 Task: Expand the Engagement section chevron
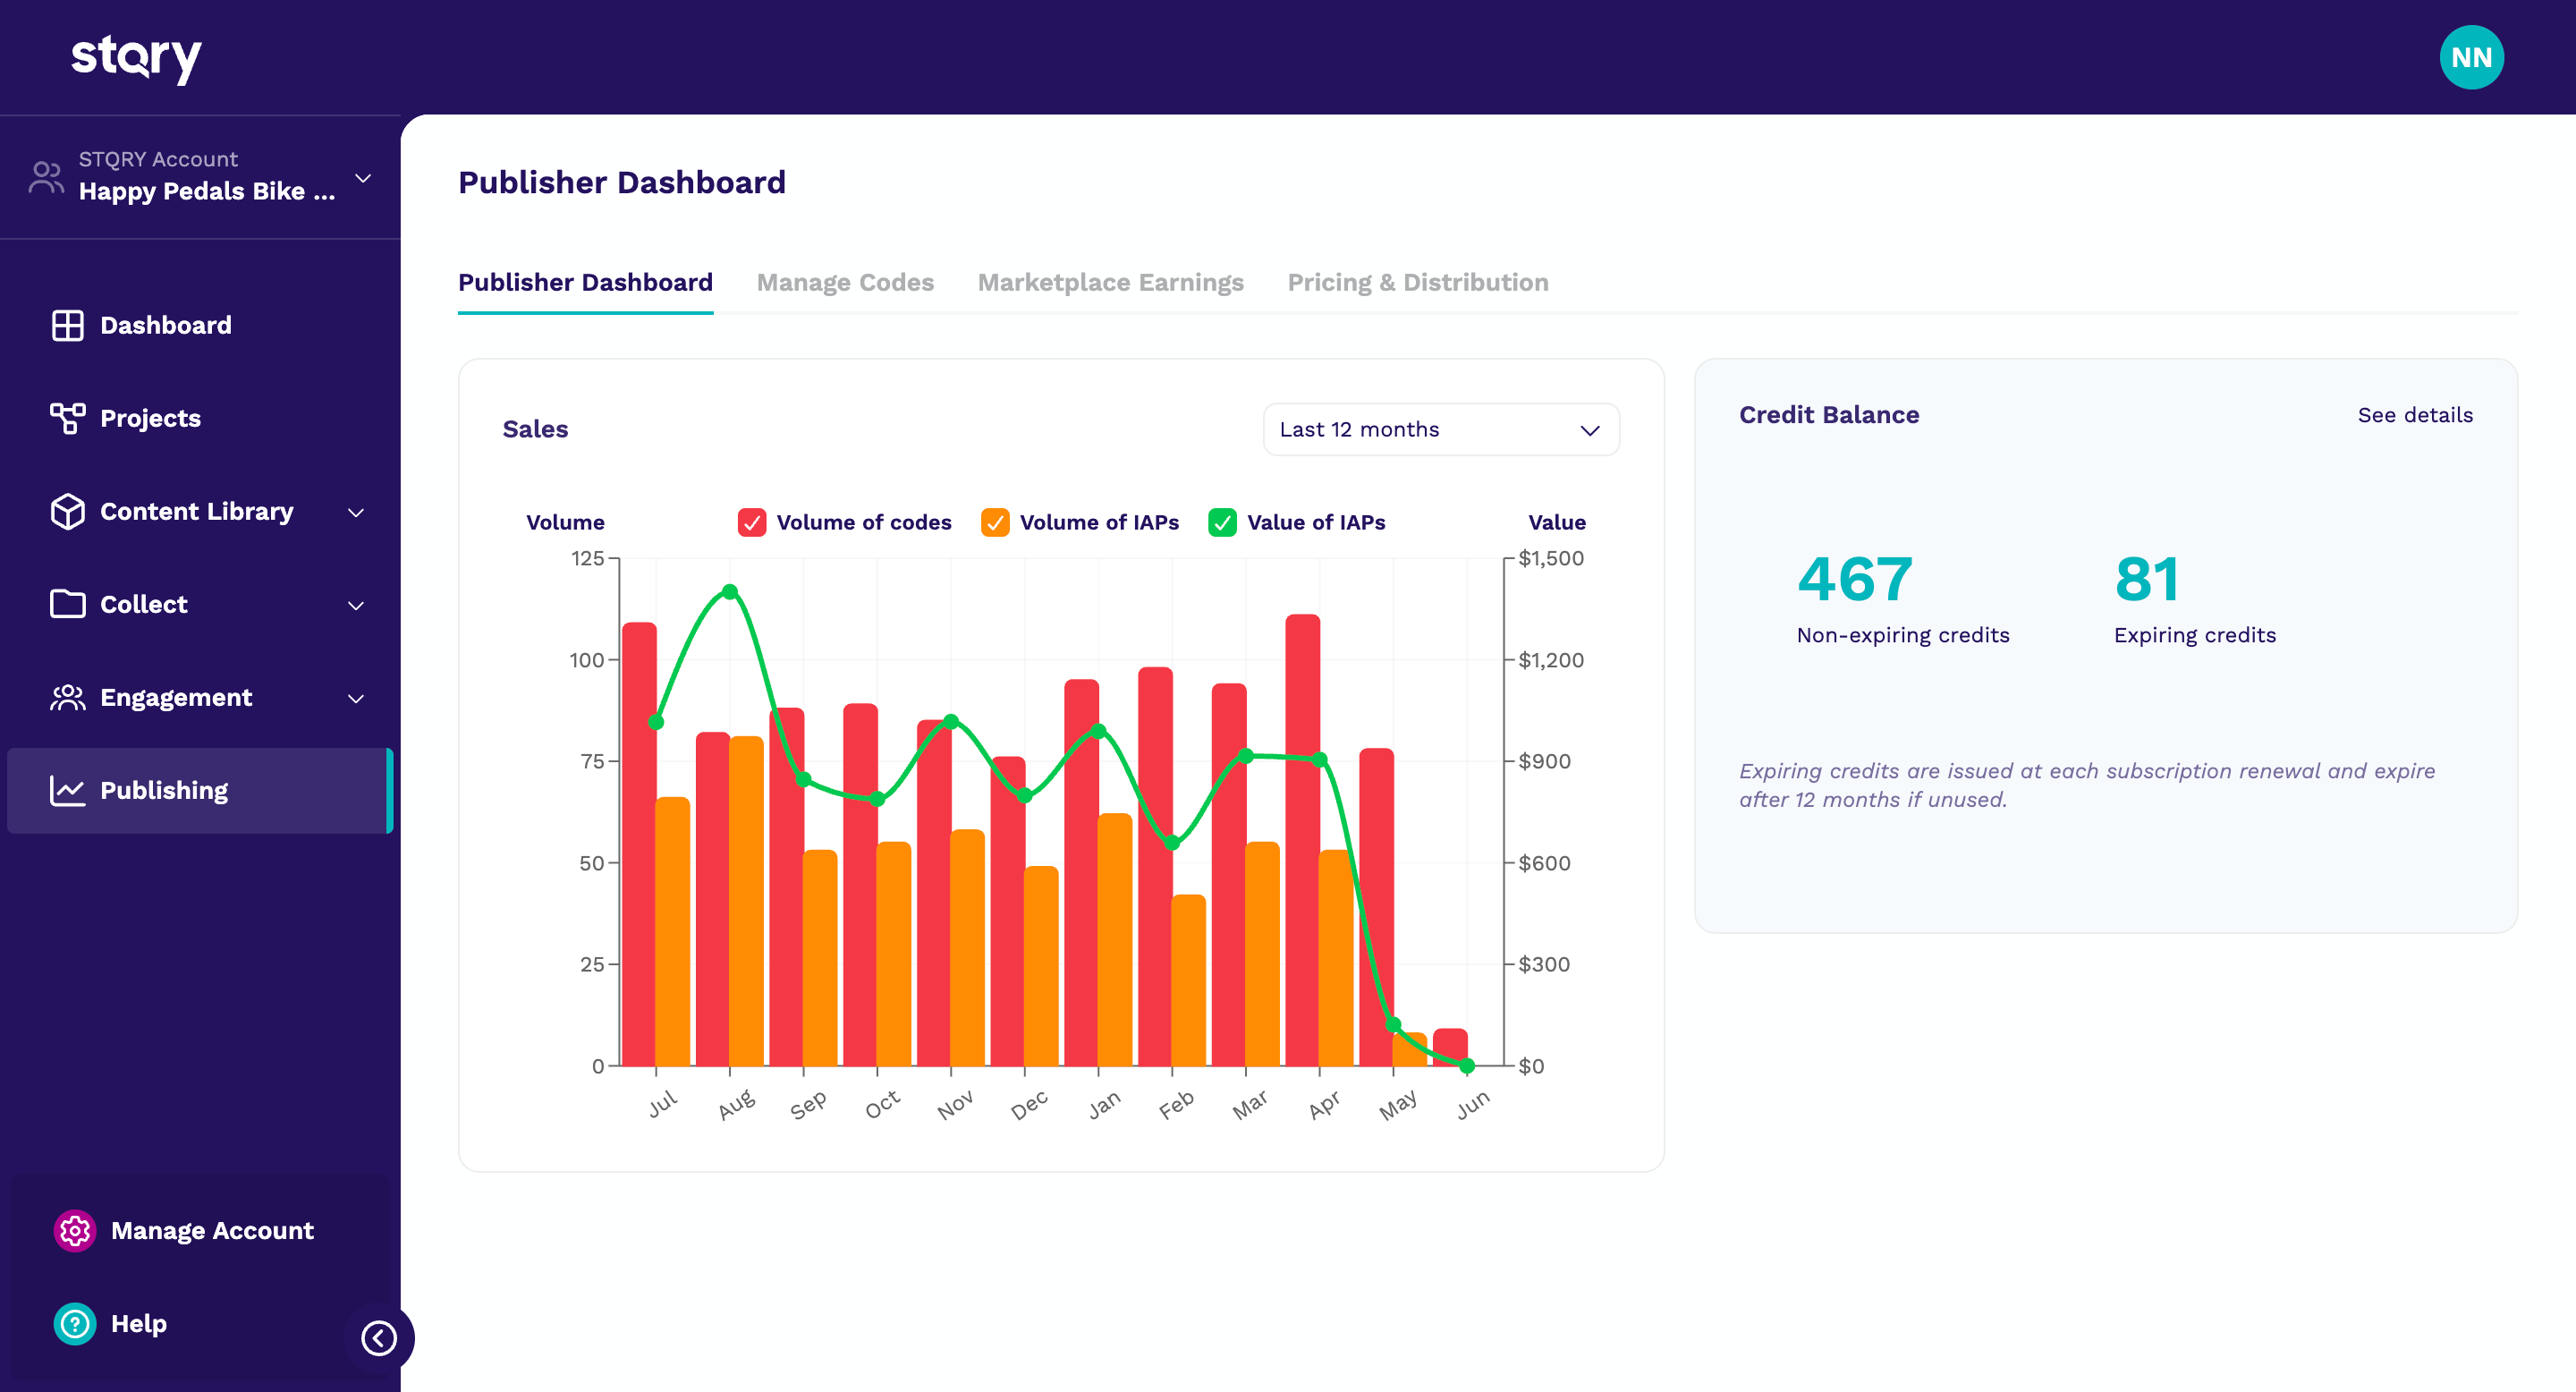(355, 698)
